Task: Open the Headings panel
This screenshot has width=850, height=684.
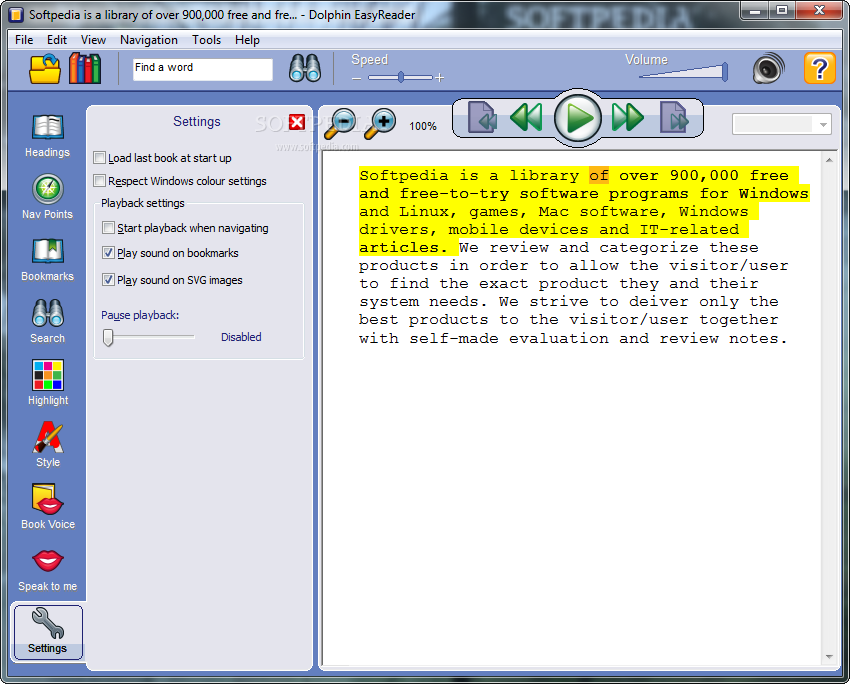Action: pyautogui.click(x=48, y=136)
